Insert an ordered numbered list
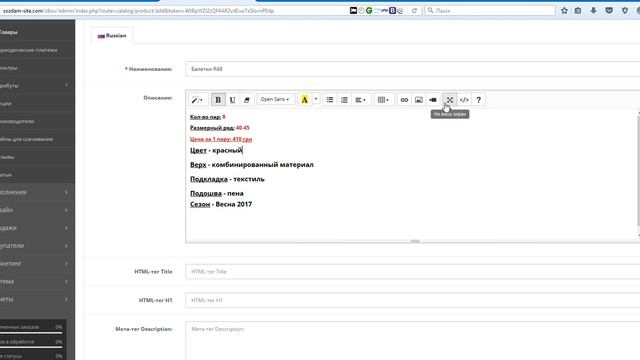The image size is (640, 360). click(x=344, y=100)
